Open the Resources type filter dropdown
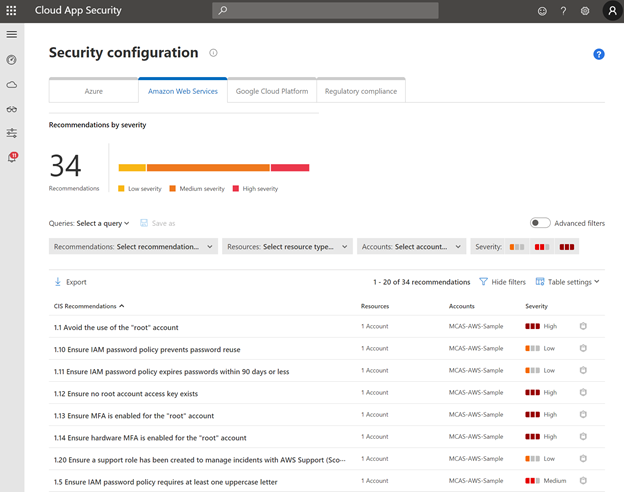624x492 pixels. 287,247
